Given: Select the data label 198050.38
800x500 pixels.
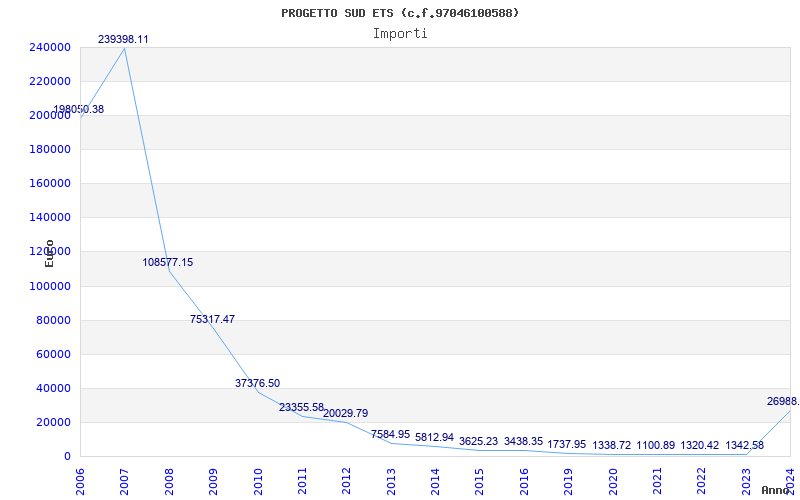Looking at the screenshot, I should (79, 109).
